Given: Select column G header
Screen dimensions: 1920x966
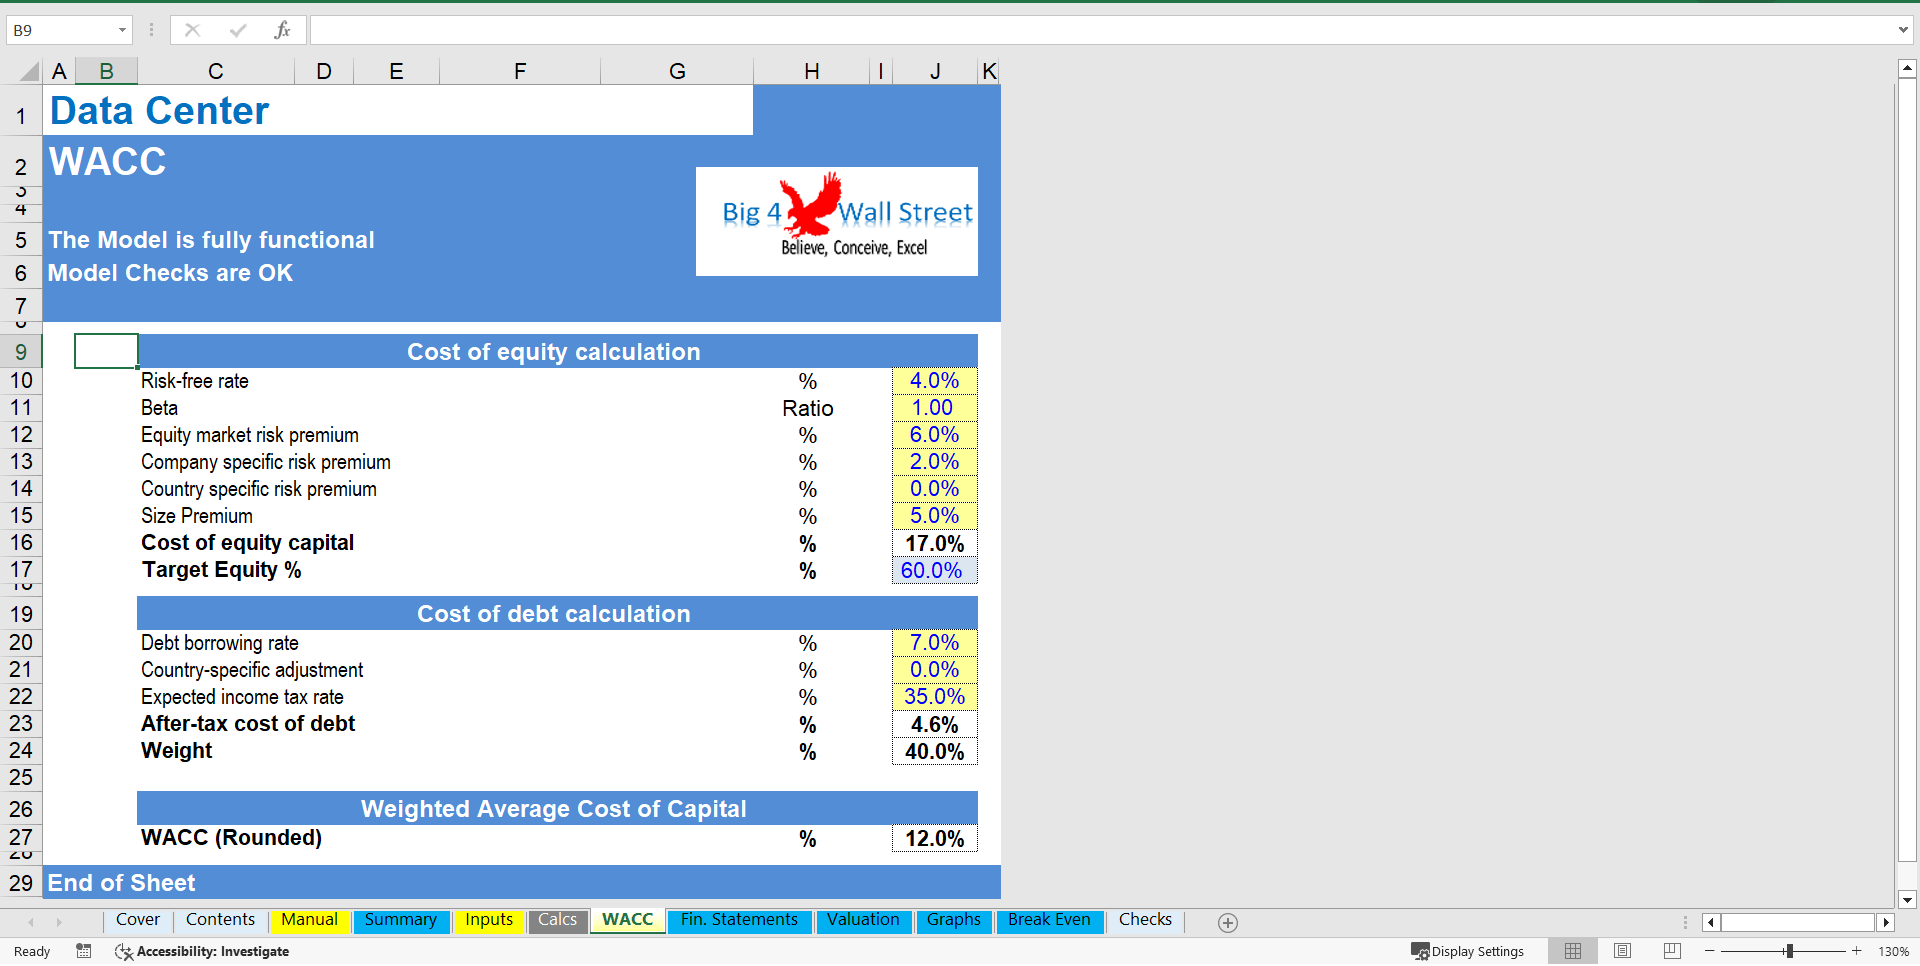Looking at the screenshot, I should (677, 71).
